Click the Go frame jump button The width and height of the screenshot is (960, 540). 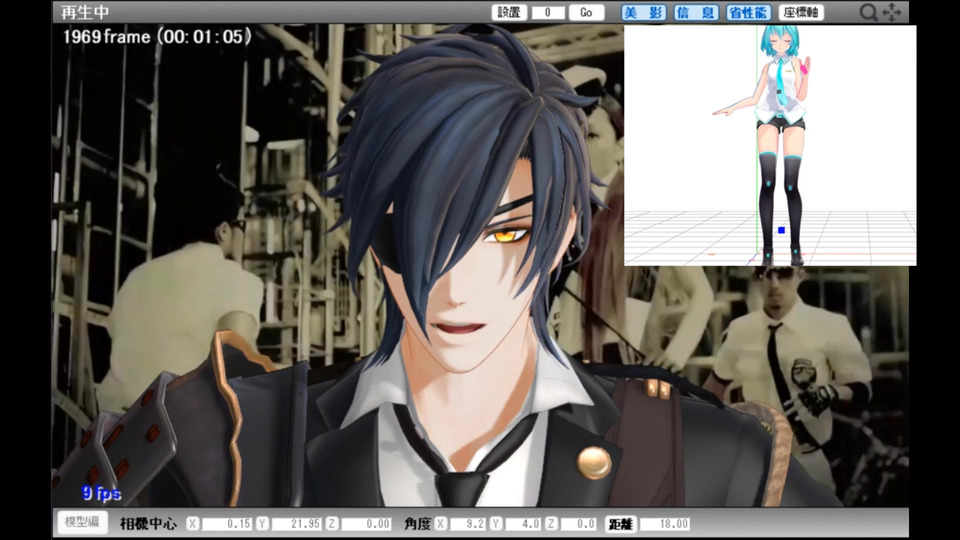coord(587,12)
